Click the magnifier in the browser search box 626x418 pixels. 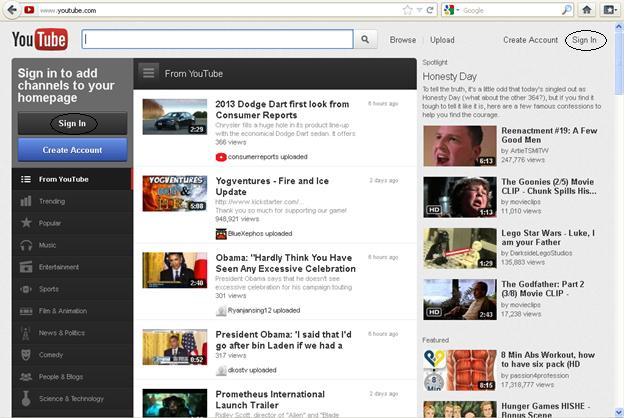click(566, 10)
